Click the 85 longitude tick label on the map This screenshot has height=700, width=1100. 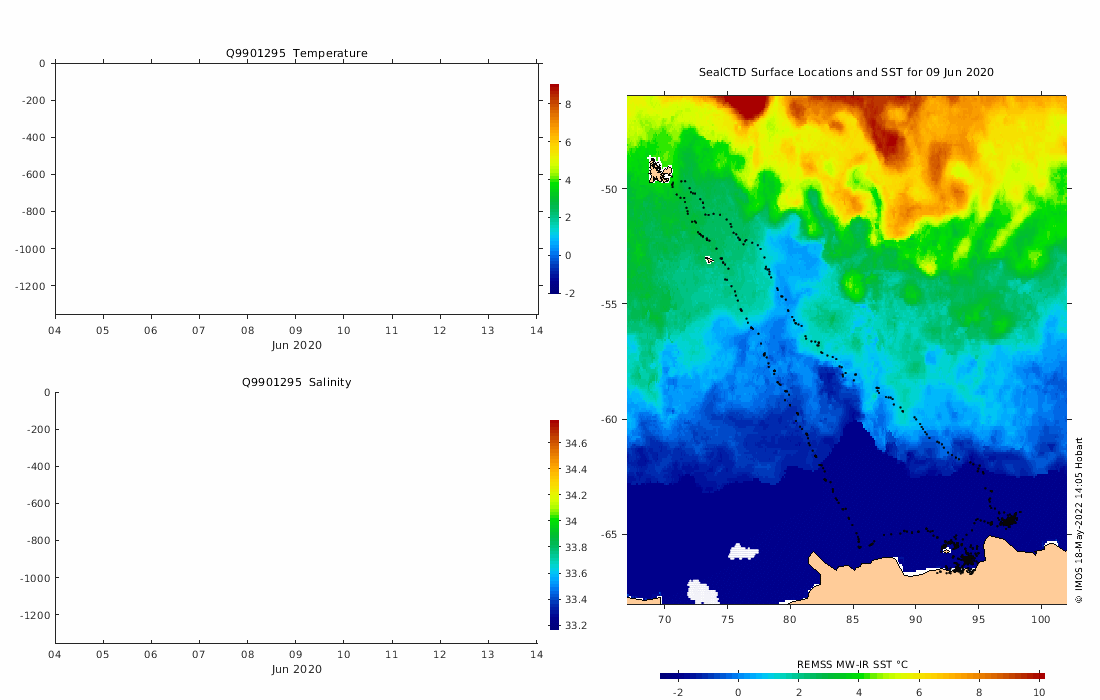[x=852, y=619]
